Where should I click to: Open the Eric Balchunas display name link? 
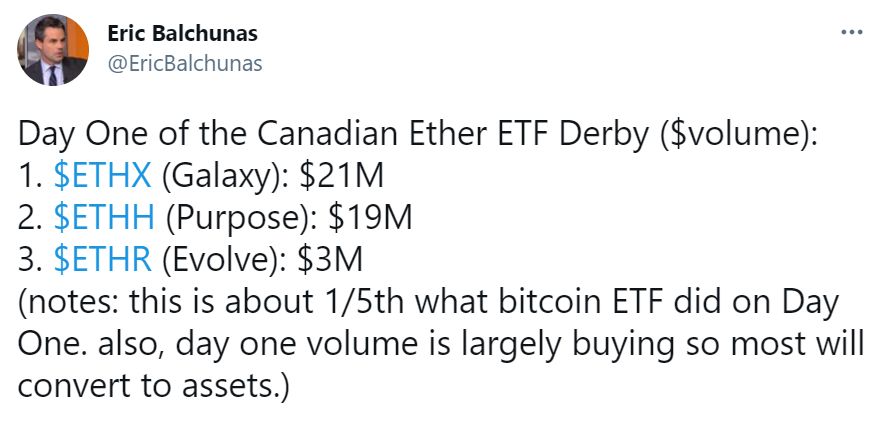tap(182, 34)
